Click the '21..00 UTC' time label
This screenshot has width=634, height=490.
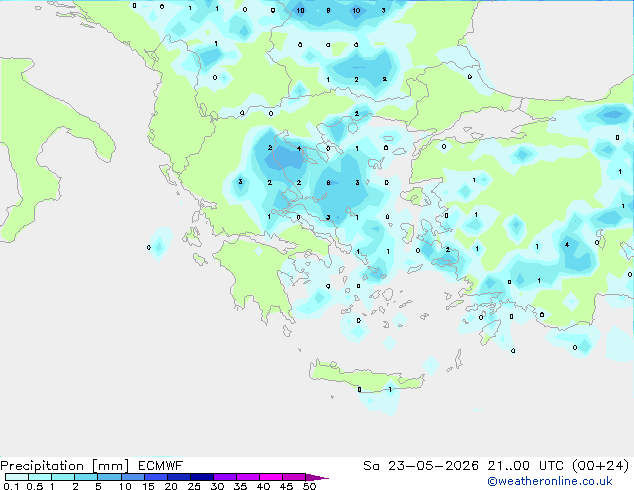tap(525, 466)
